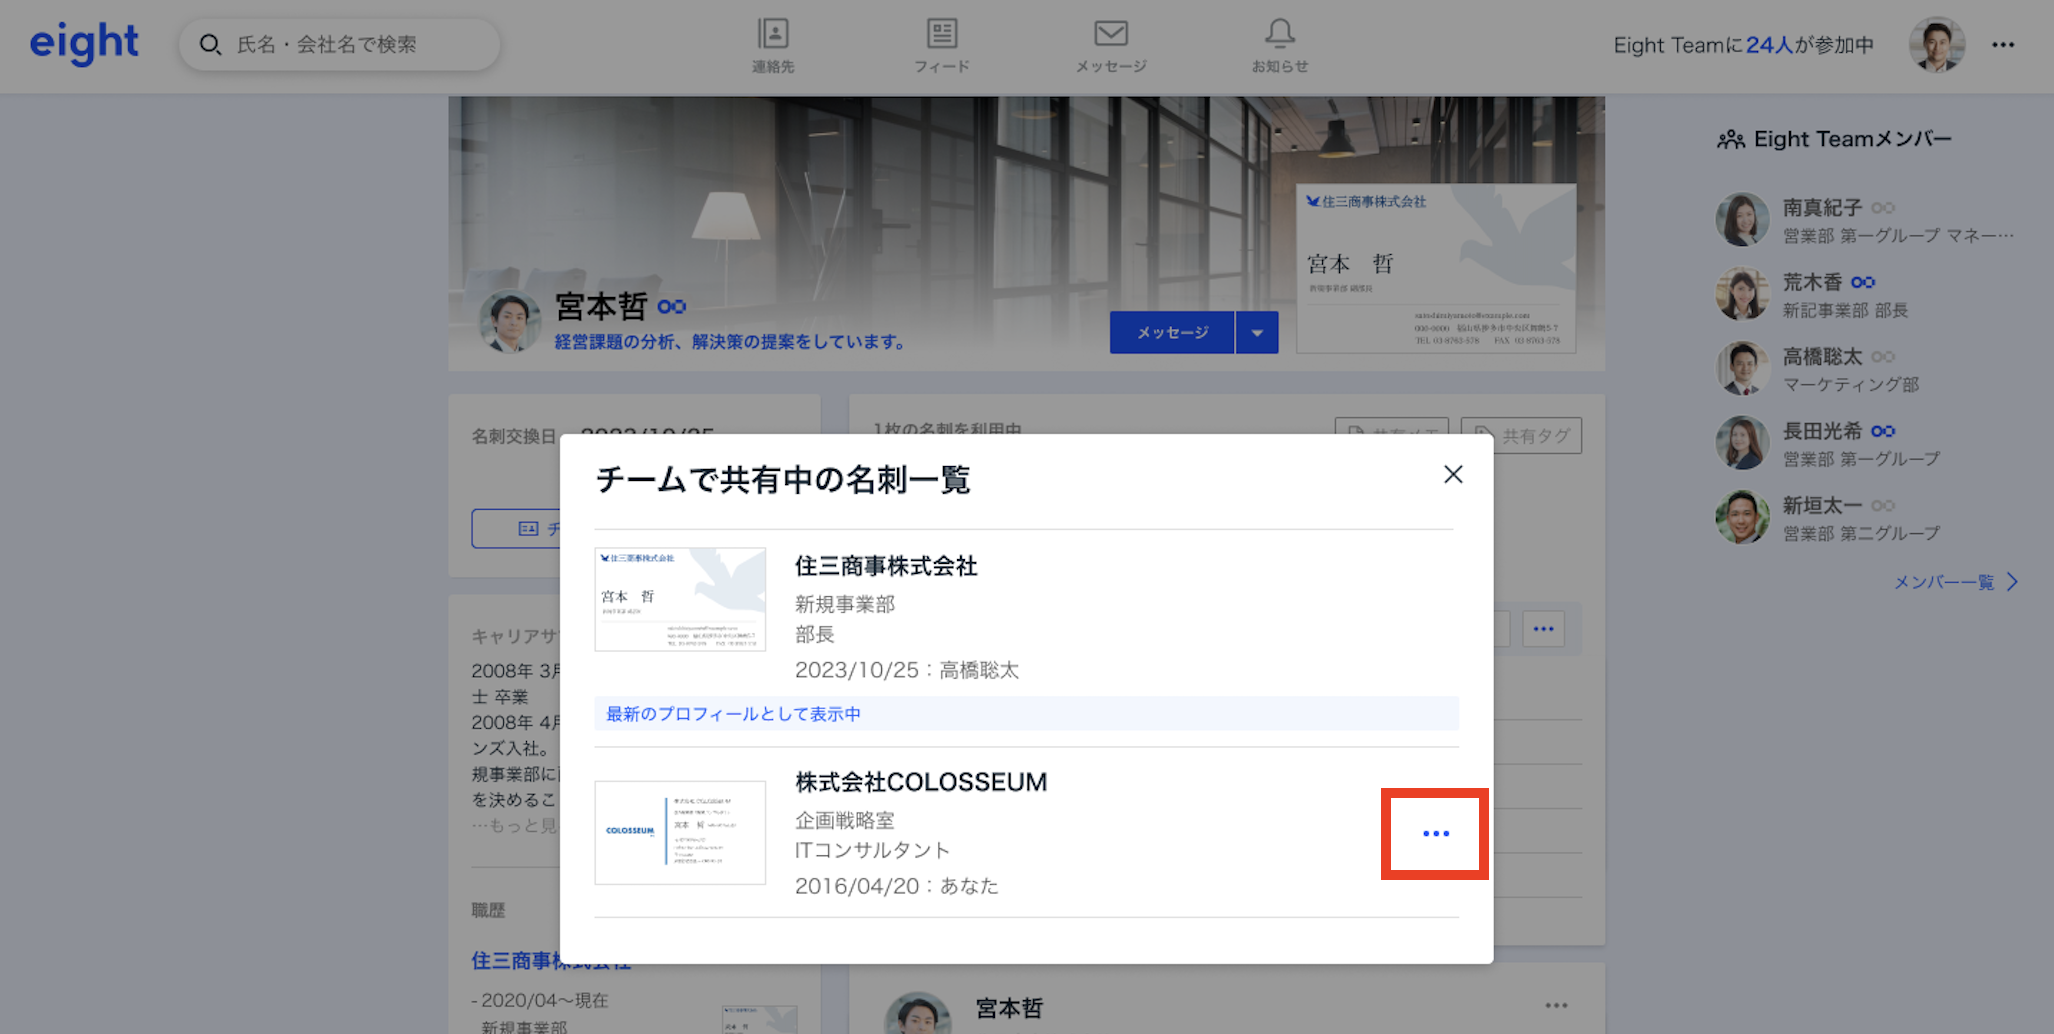2054x1034 pixels.
Task: Select team member 南真紀子
Action: (1822, 208)
